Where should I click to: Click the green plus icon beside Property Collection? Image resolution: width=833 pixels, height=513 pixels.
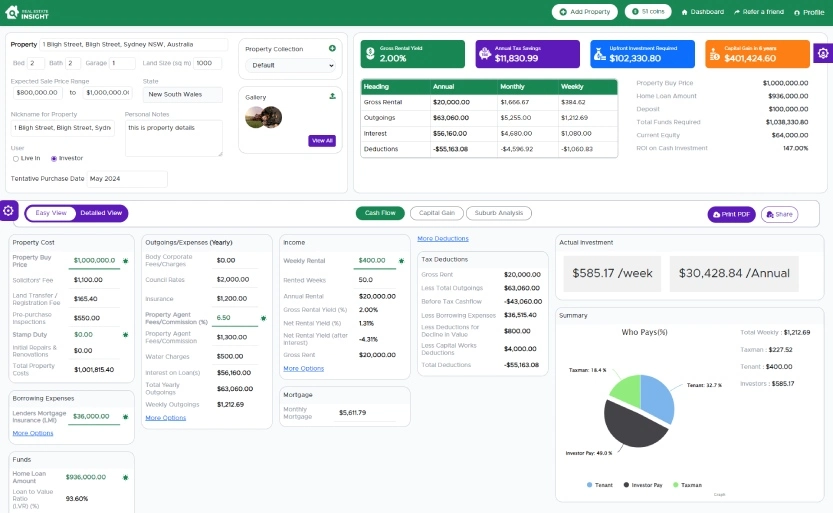[332, 48]
